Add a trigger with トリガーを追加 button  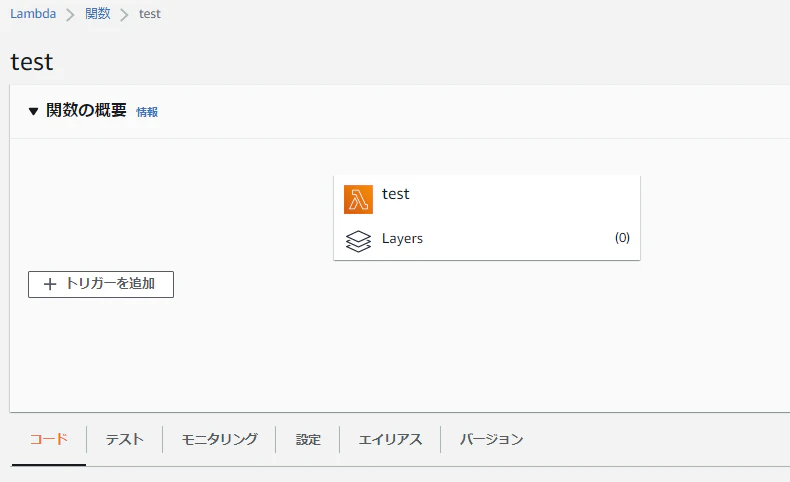(101, 284)
